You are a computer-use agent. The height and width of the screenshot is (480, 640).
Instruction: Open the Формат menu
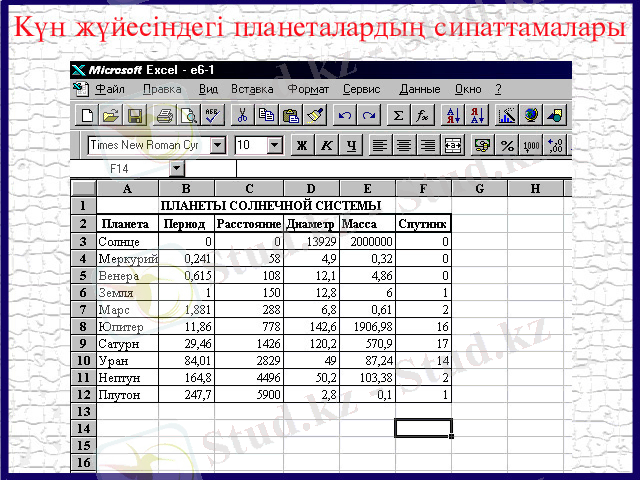point(308,89)
